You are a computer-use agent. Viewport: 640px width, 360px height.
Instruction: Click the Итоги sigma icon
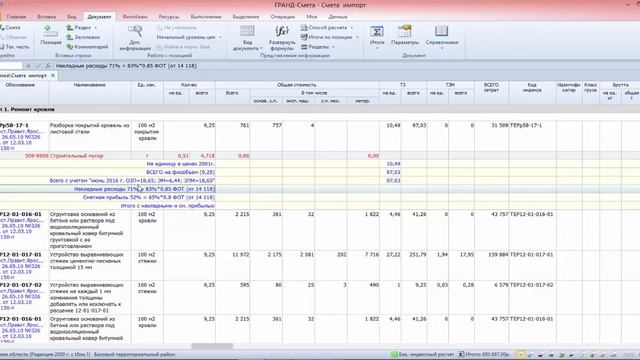(377, 31)
